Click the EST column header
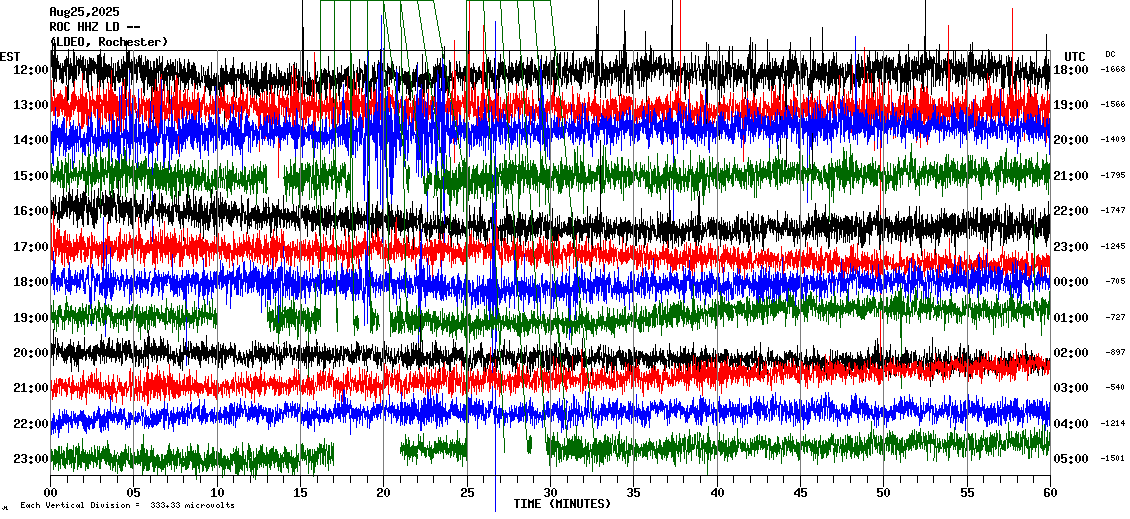This screenshot has width=1130, height=519. [x=10, y=56]
